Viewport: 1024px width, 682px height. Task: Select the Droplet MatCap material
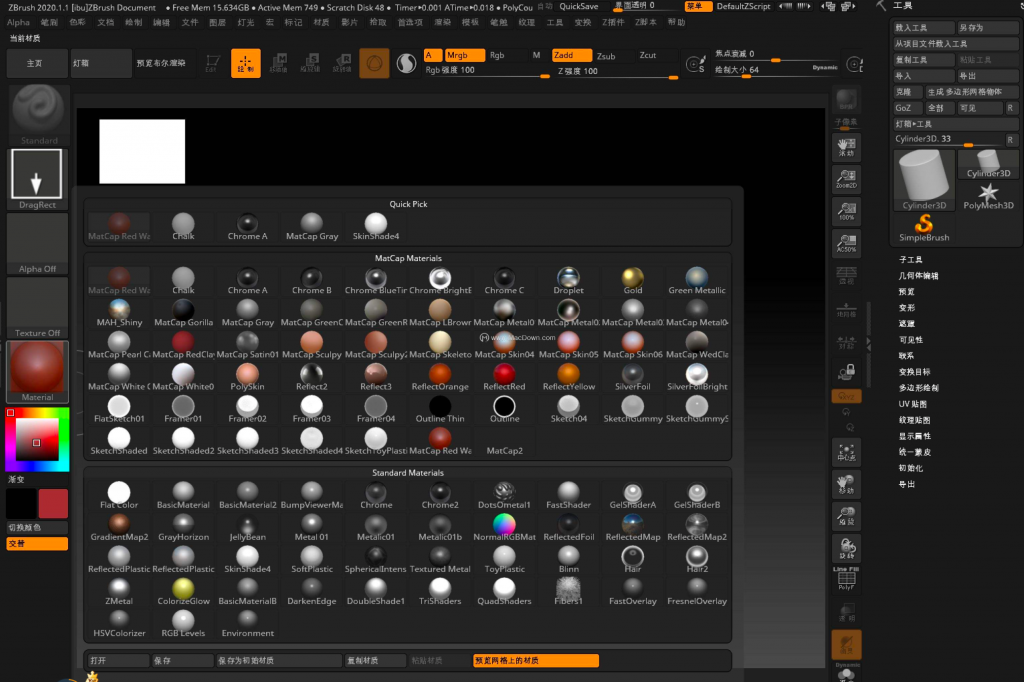568,281
